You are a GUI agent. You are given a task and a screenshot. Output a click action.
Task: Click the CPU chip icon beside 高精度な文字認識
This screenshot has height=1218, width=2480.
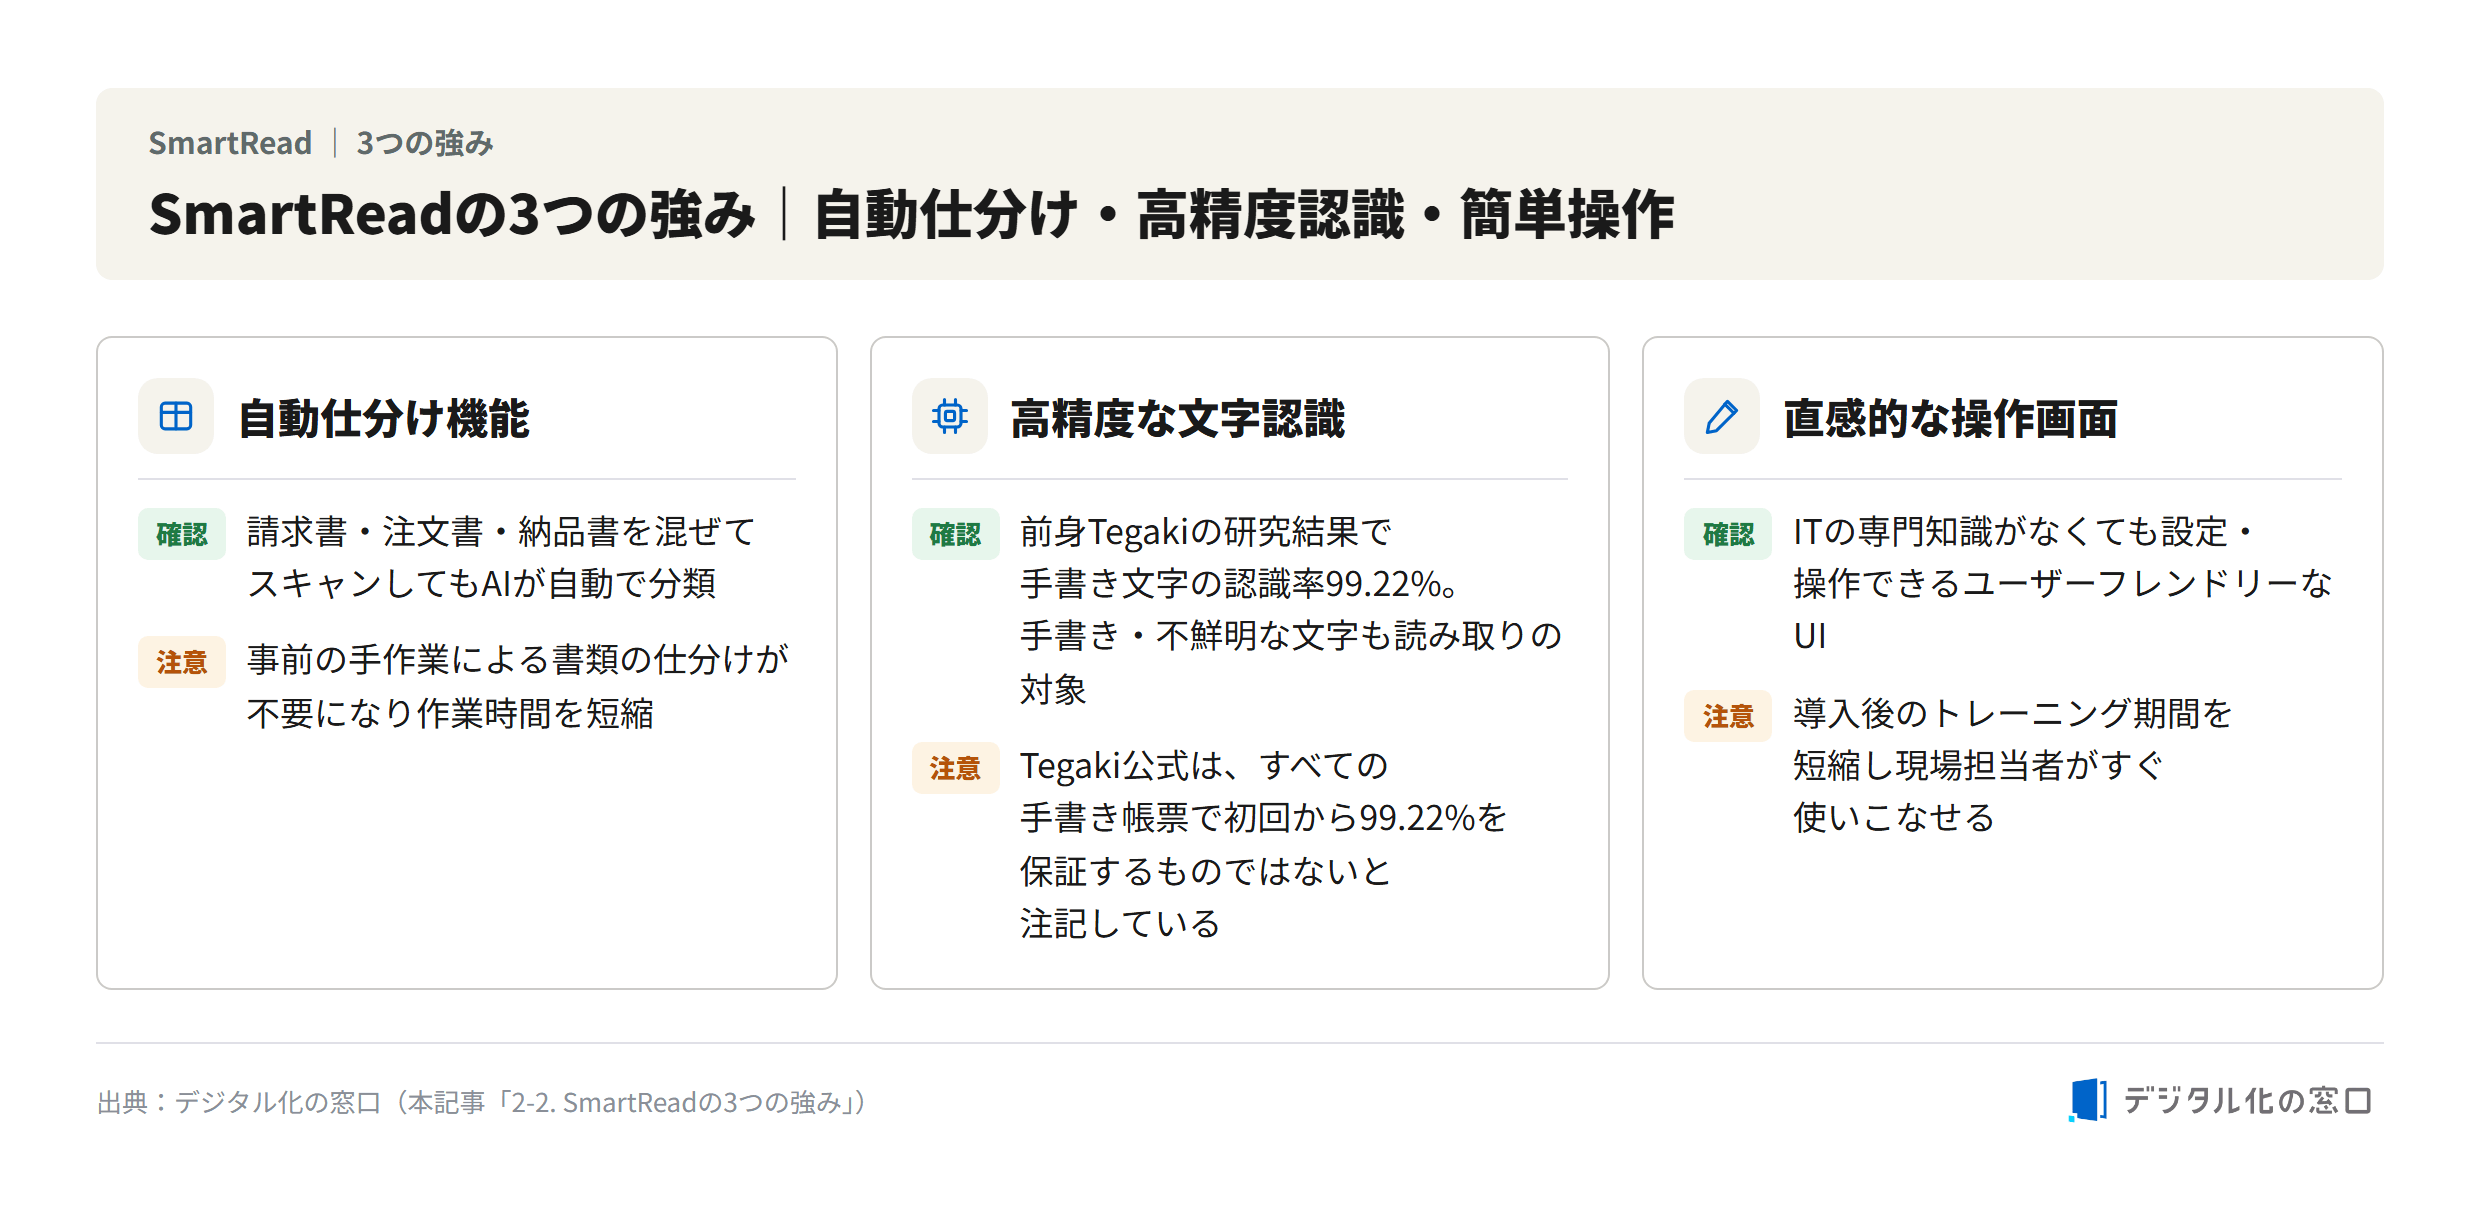949,416
